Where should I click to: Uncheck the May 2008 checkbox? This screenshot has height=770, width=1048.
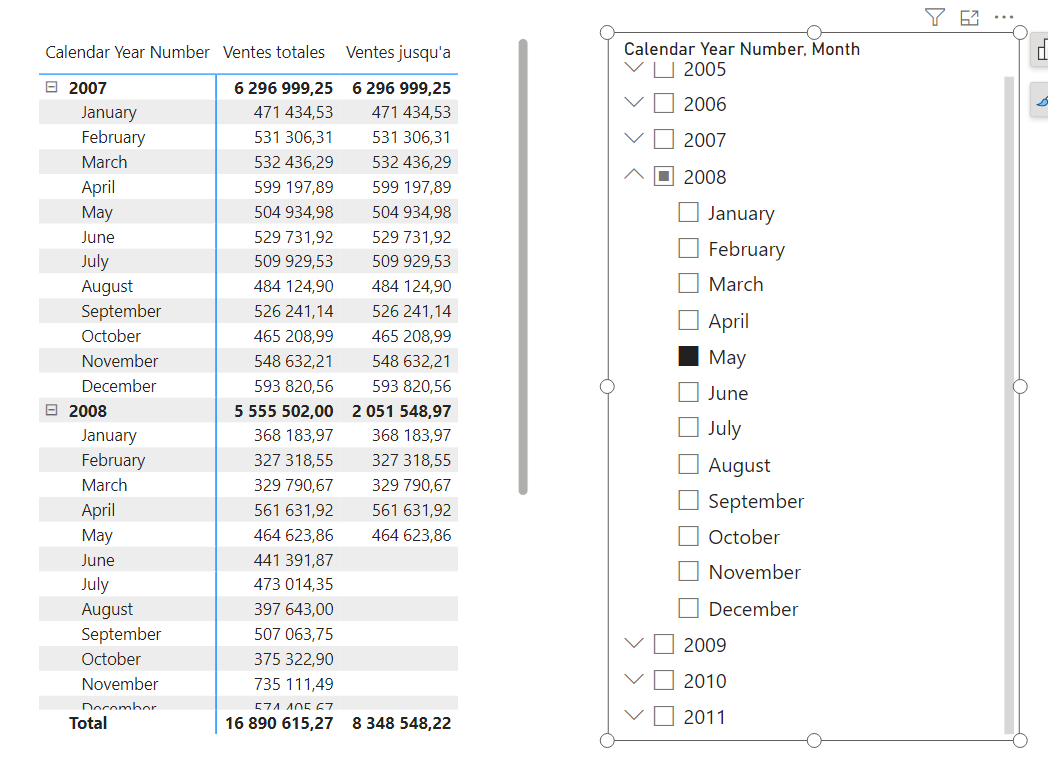tap(688, 356)
